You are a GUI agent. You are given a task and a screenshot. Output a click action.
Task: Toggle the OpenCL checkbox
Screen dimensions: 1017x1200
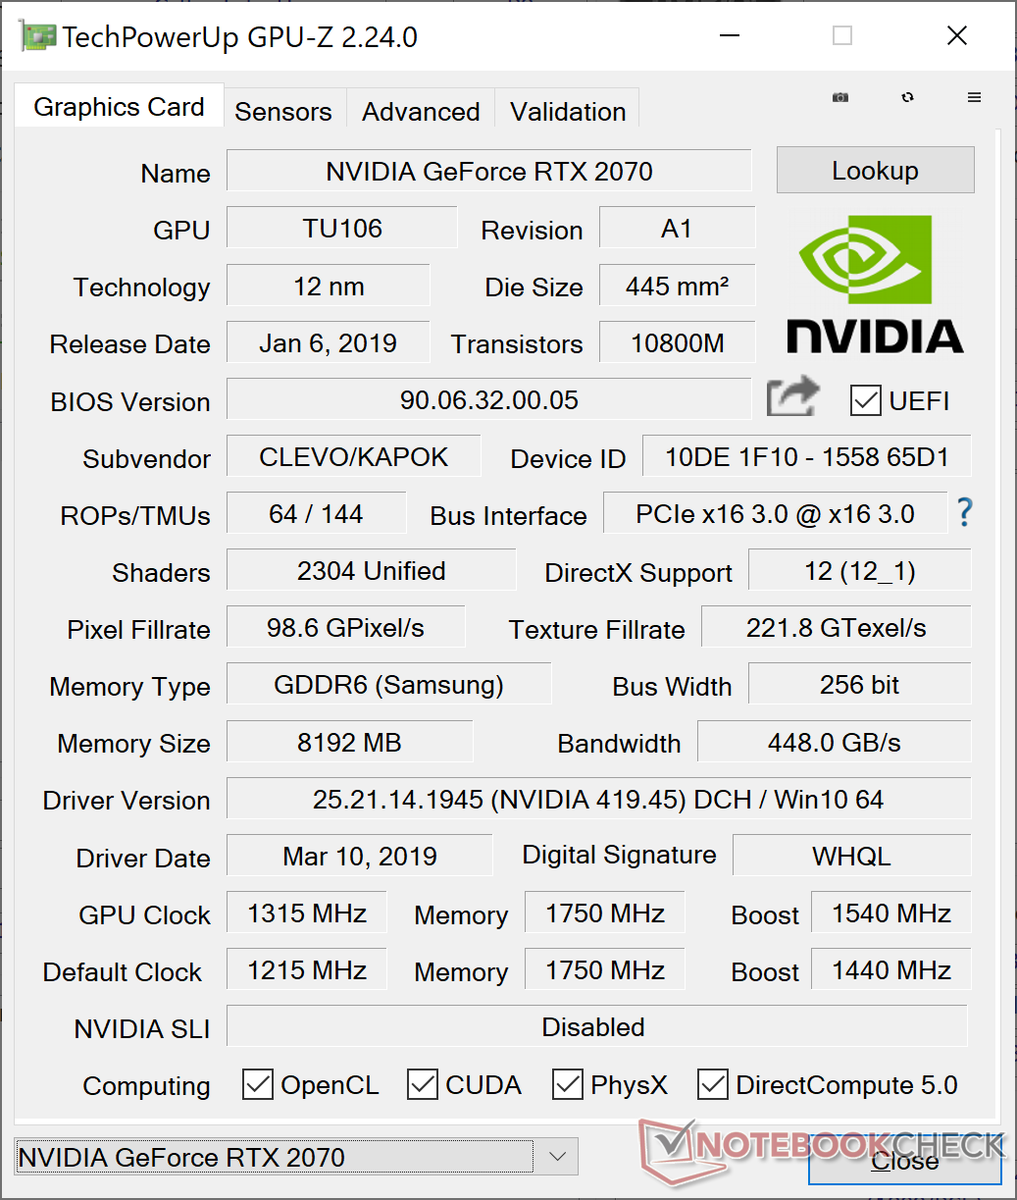pos(258,1085)
